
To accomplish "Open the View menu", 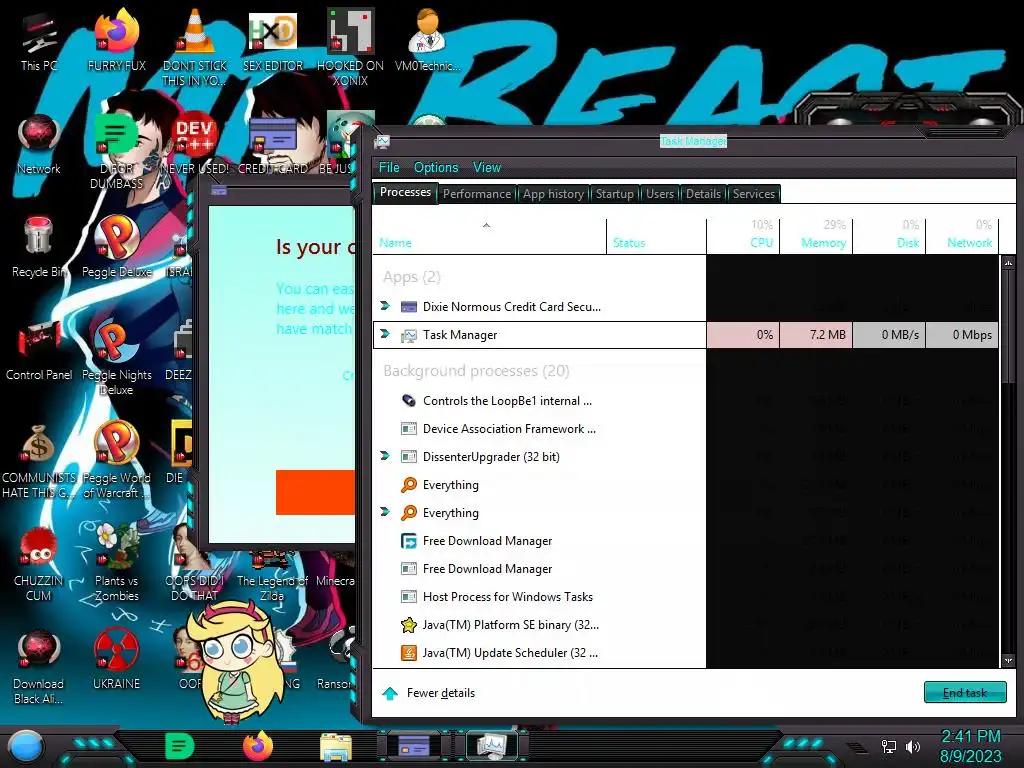I will tap(487, 167).
